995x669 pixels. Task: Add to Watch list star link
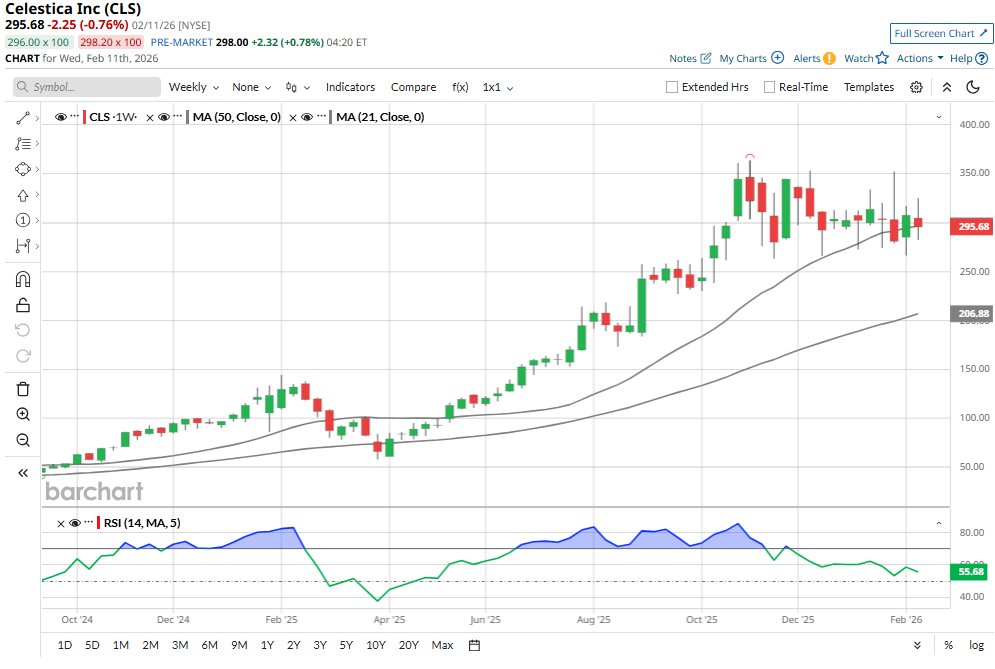point(866,58)
